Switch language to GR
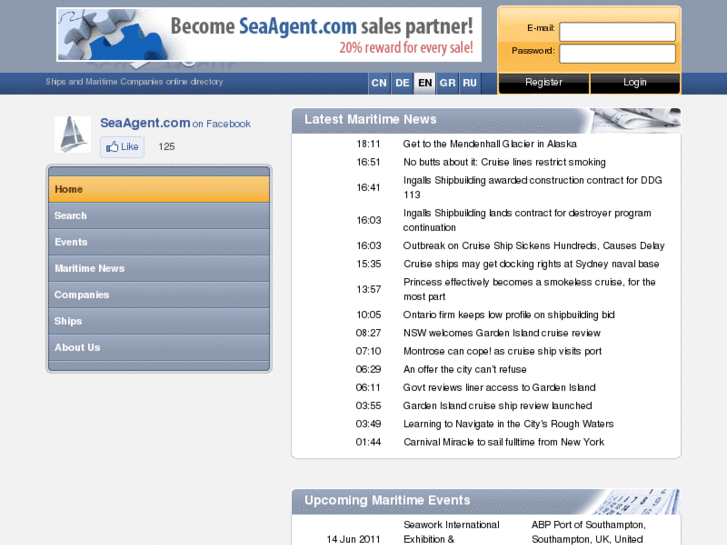727x545 pixels. [x=447, y=83]
